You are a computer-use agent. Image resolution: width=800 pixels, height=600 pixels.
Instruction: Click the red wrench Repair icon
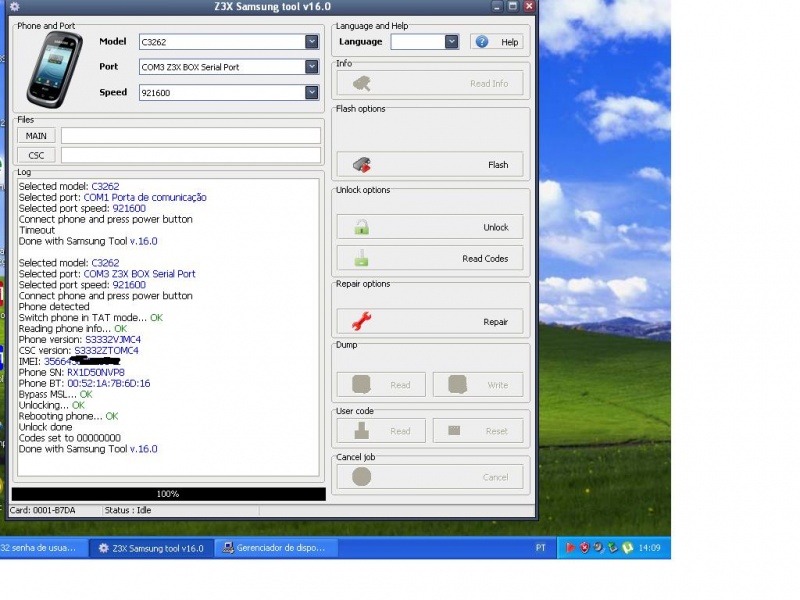click(x=362, y=321)
